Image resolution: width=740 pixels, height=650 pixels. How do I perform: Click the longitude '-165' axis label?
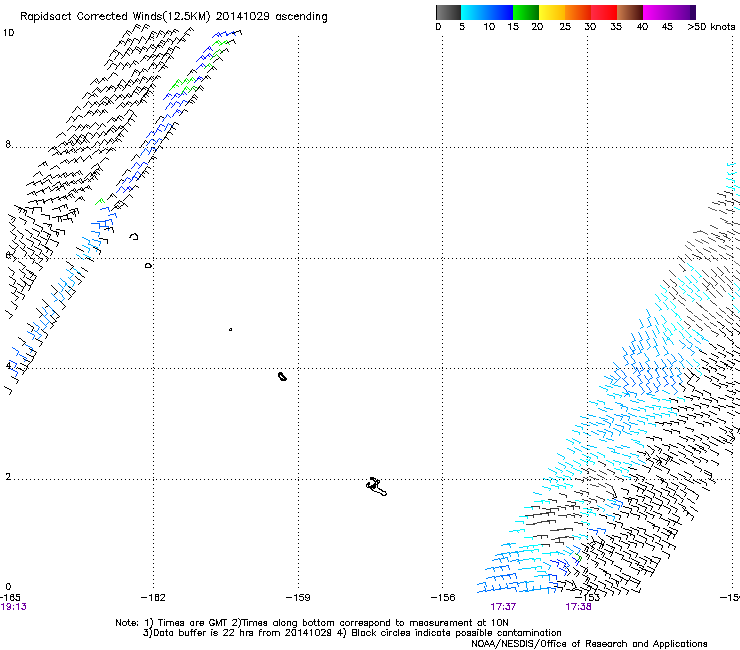pos(10,598)
